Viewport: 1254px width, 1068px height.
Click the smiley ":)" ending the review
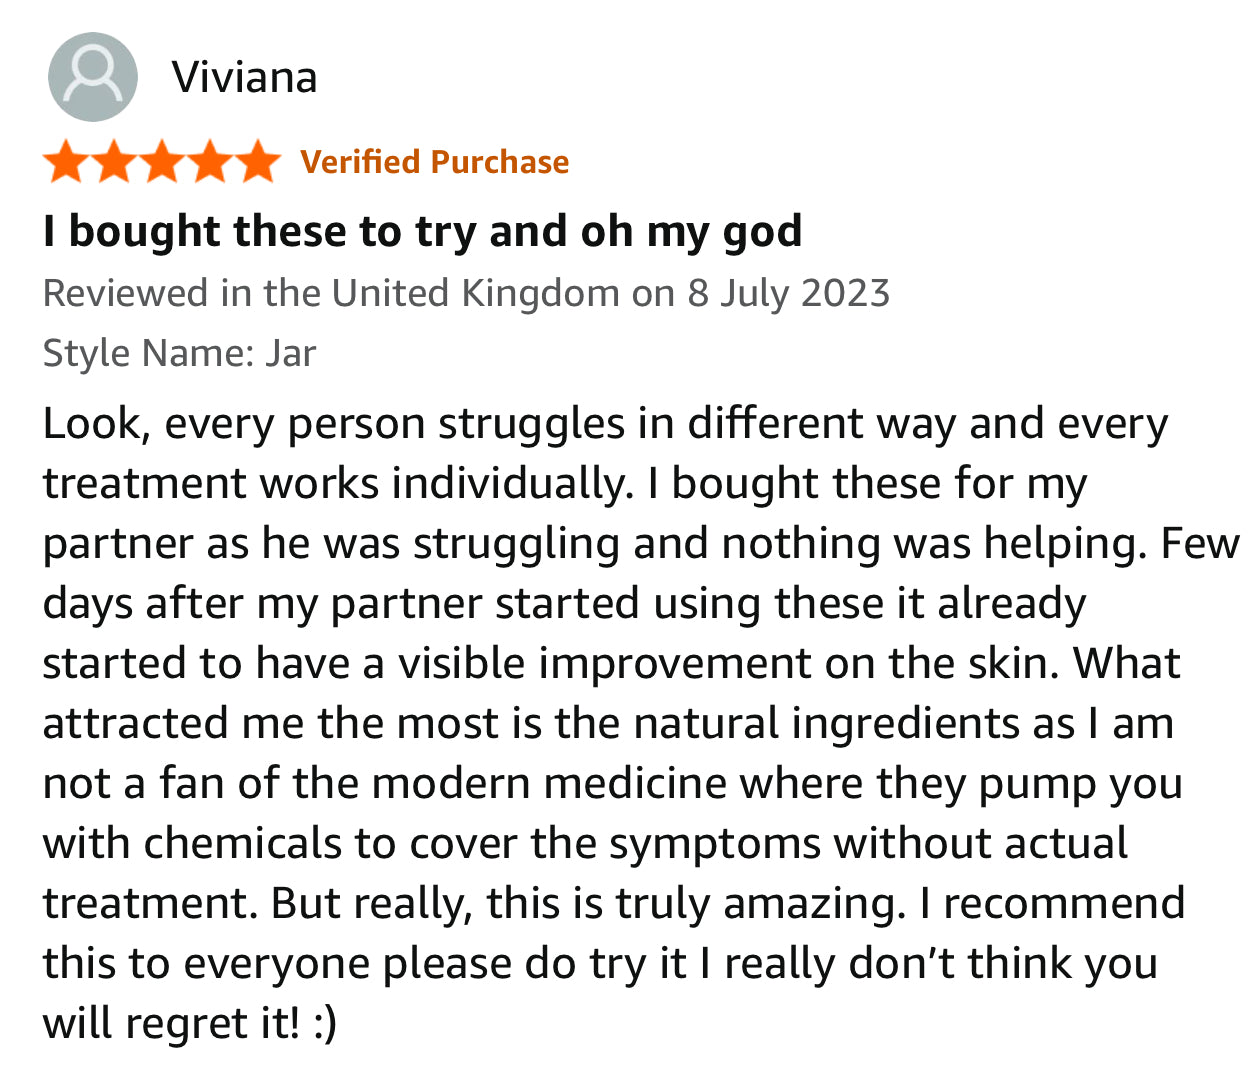coord(324,1023)
